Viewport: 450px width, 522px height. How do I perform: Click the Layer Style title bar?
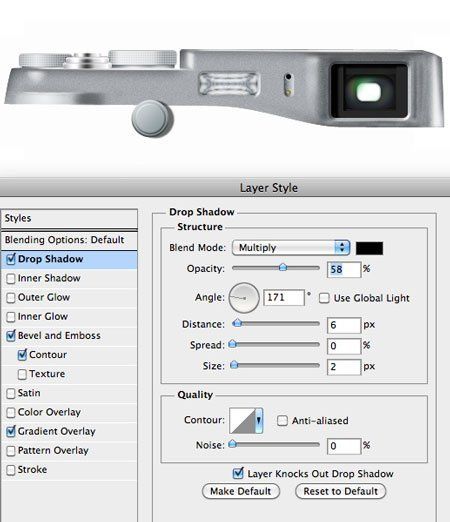coord(225,188)
